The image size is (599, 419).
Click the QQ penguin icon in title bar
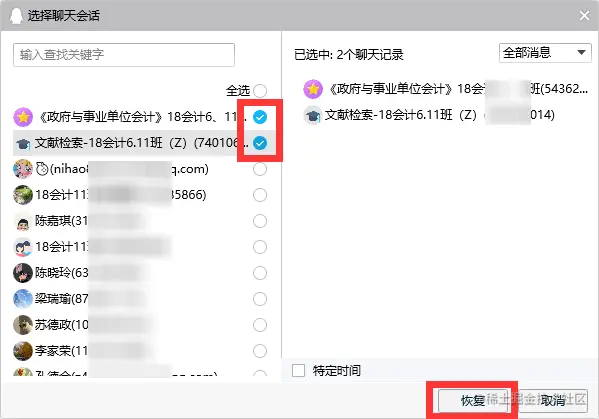coord(16,16)
